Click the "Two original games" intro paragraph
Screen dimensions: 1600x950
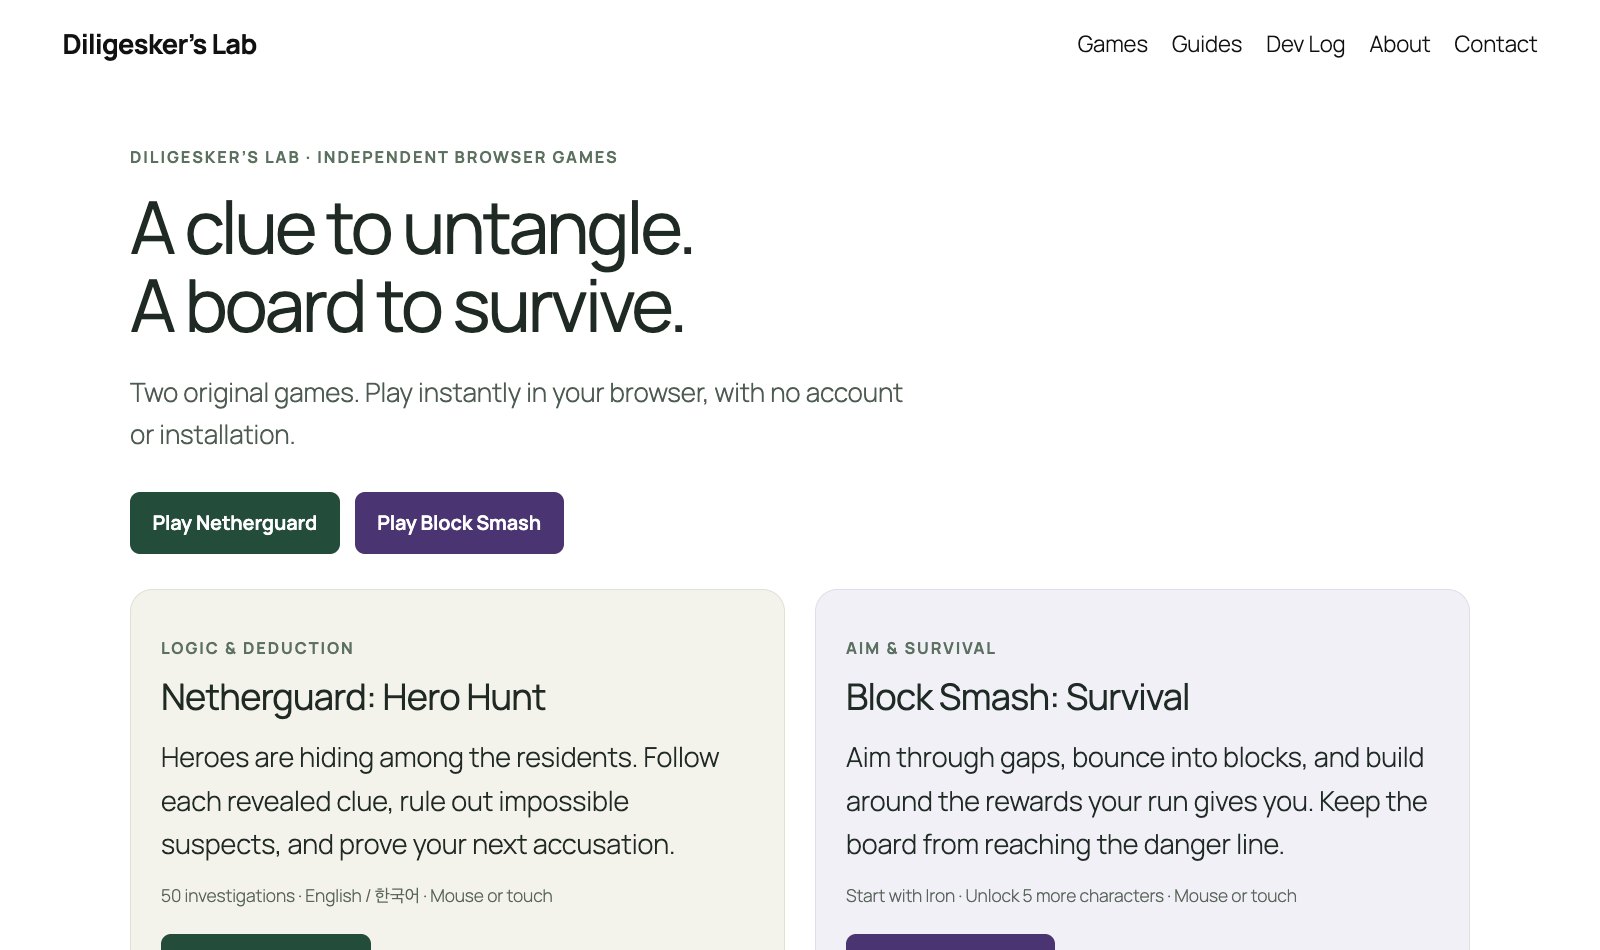[516, 414]
